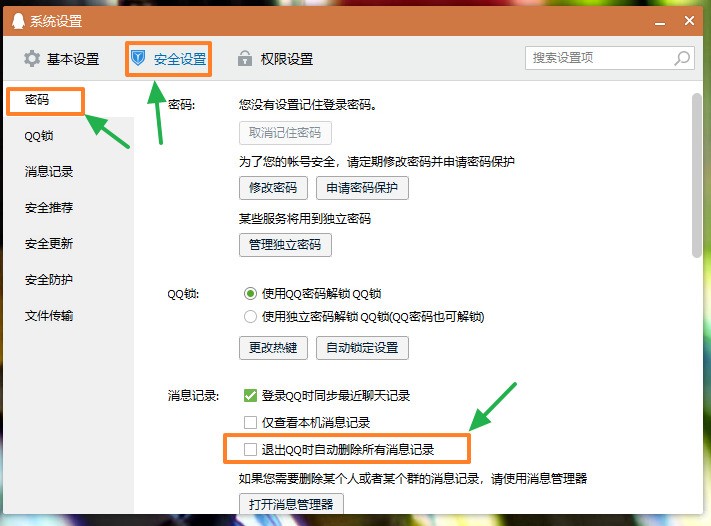
Task: Click the 打开消息管理器 button
Action: (x=291, y=504)
